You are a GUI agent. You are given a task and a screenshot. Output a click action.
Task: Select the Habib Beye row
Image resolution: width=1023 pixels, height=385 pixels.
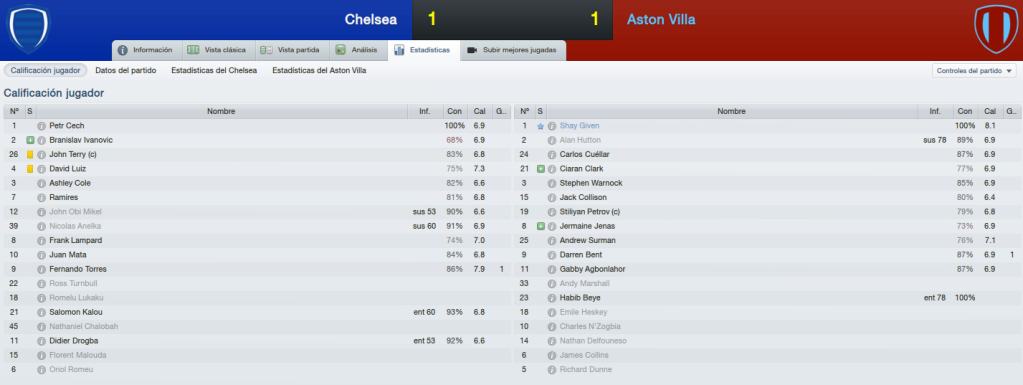pyautogui.click(x=767, y=298)
